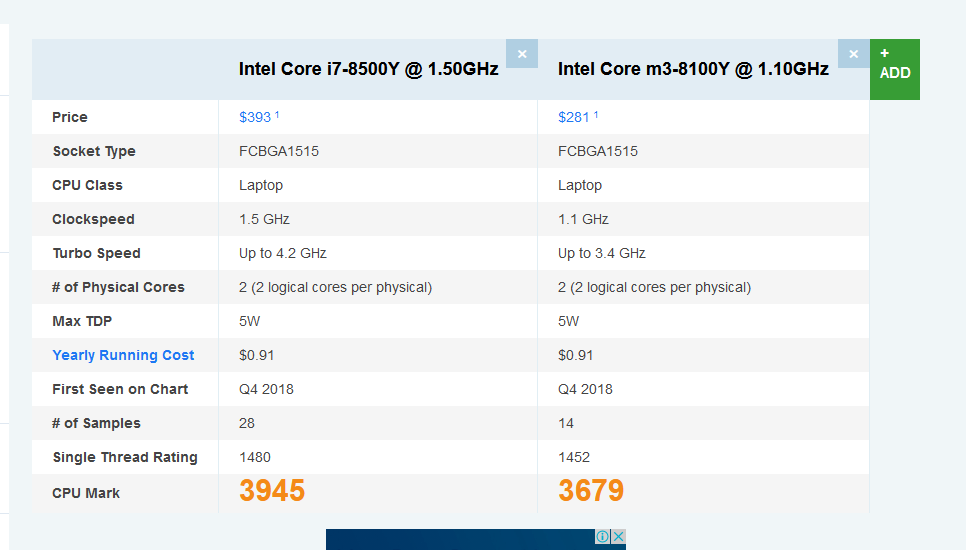Image resolution: width=966 pixels, height=550 pixels.
Task: Open the $393 price link
Action: pyautogui.click(x=255, y=117)
